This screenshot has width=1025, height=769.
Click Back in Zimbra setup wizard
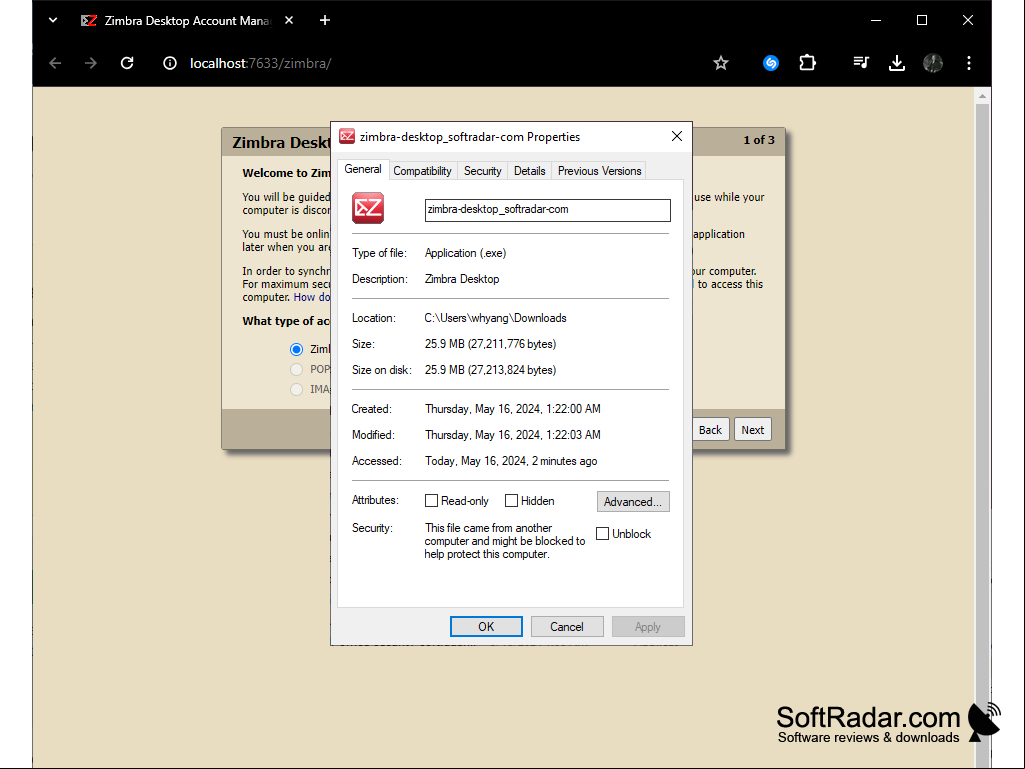(710, 430)
